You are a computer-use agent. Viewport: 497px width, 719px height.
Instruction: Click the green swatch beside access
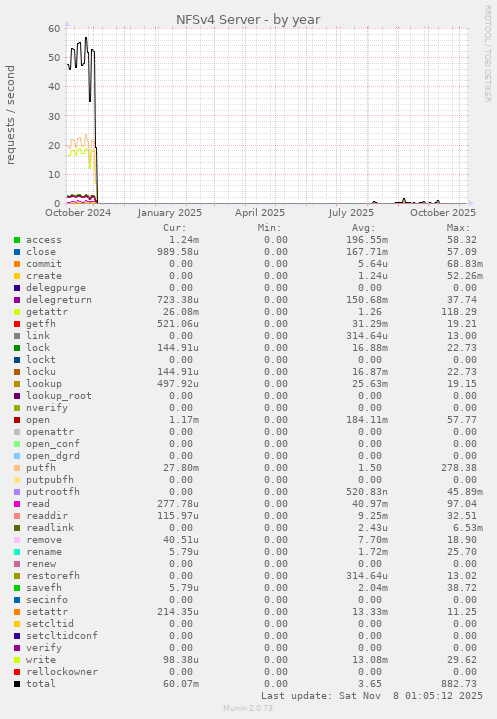coord(17,240)
